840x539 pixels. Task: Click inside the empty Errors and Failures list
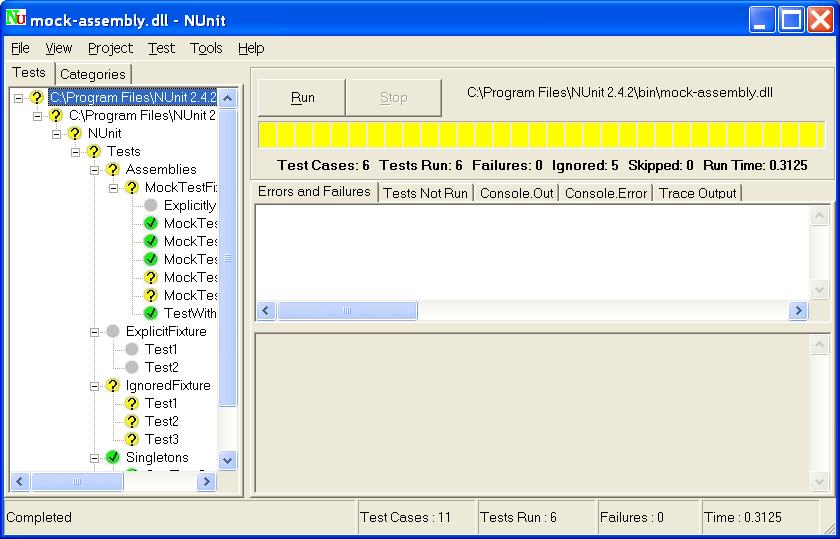pos(532,252)
